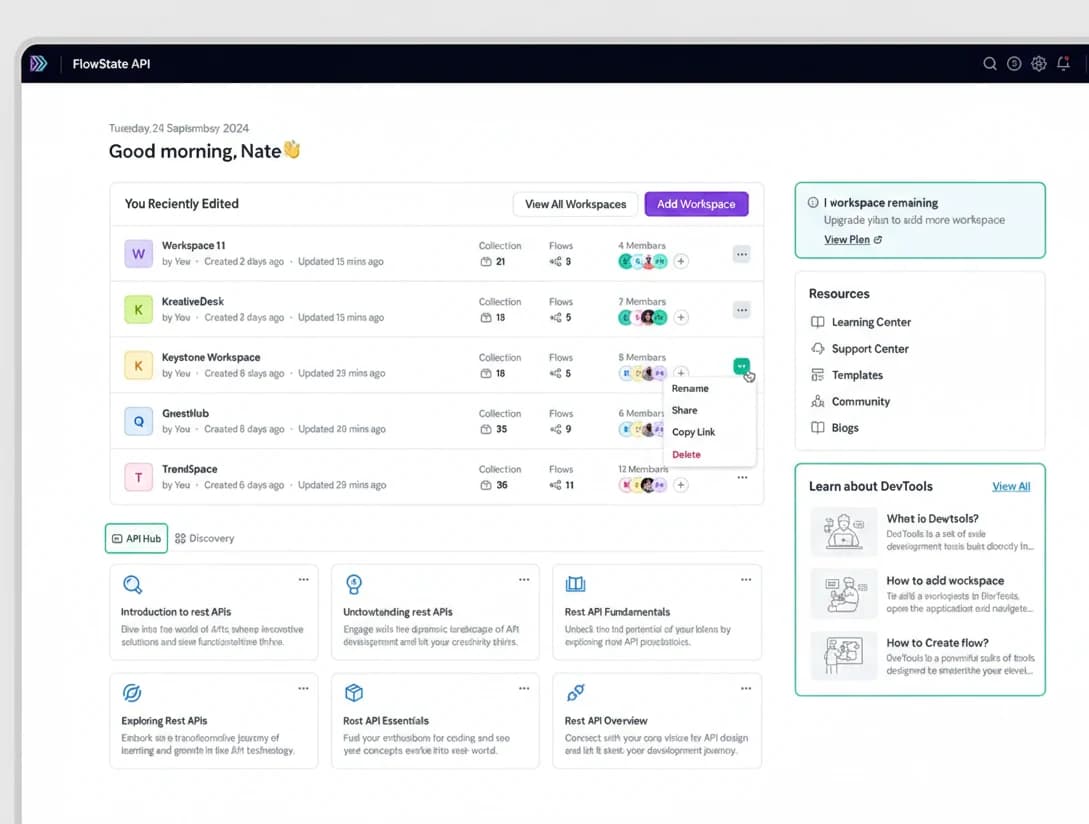This screenshot has width=1089, height=824.
Task: Choose Delete in the context menu
Action: 686,454
